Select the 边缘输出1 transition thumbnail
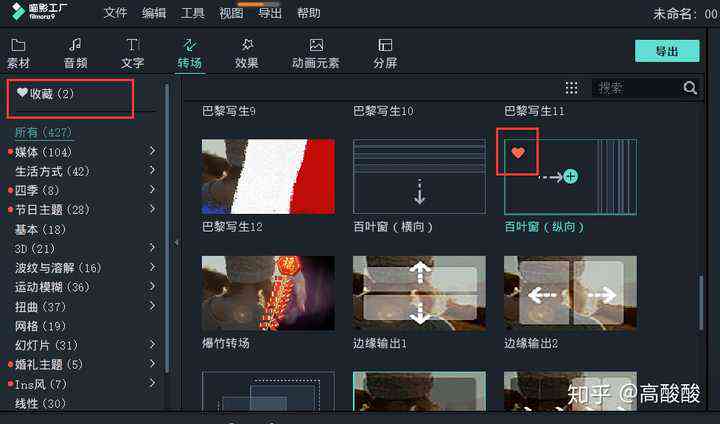The width and height of the screenshot is (720, 424). (x=419, y=293)
